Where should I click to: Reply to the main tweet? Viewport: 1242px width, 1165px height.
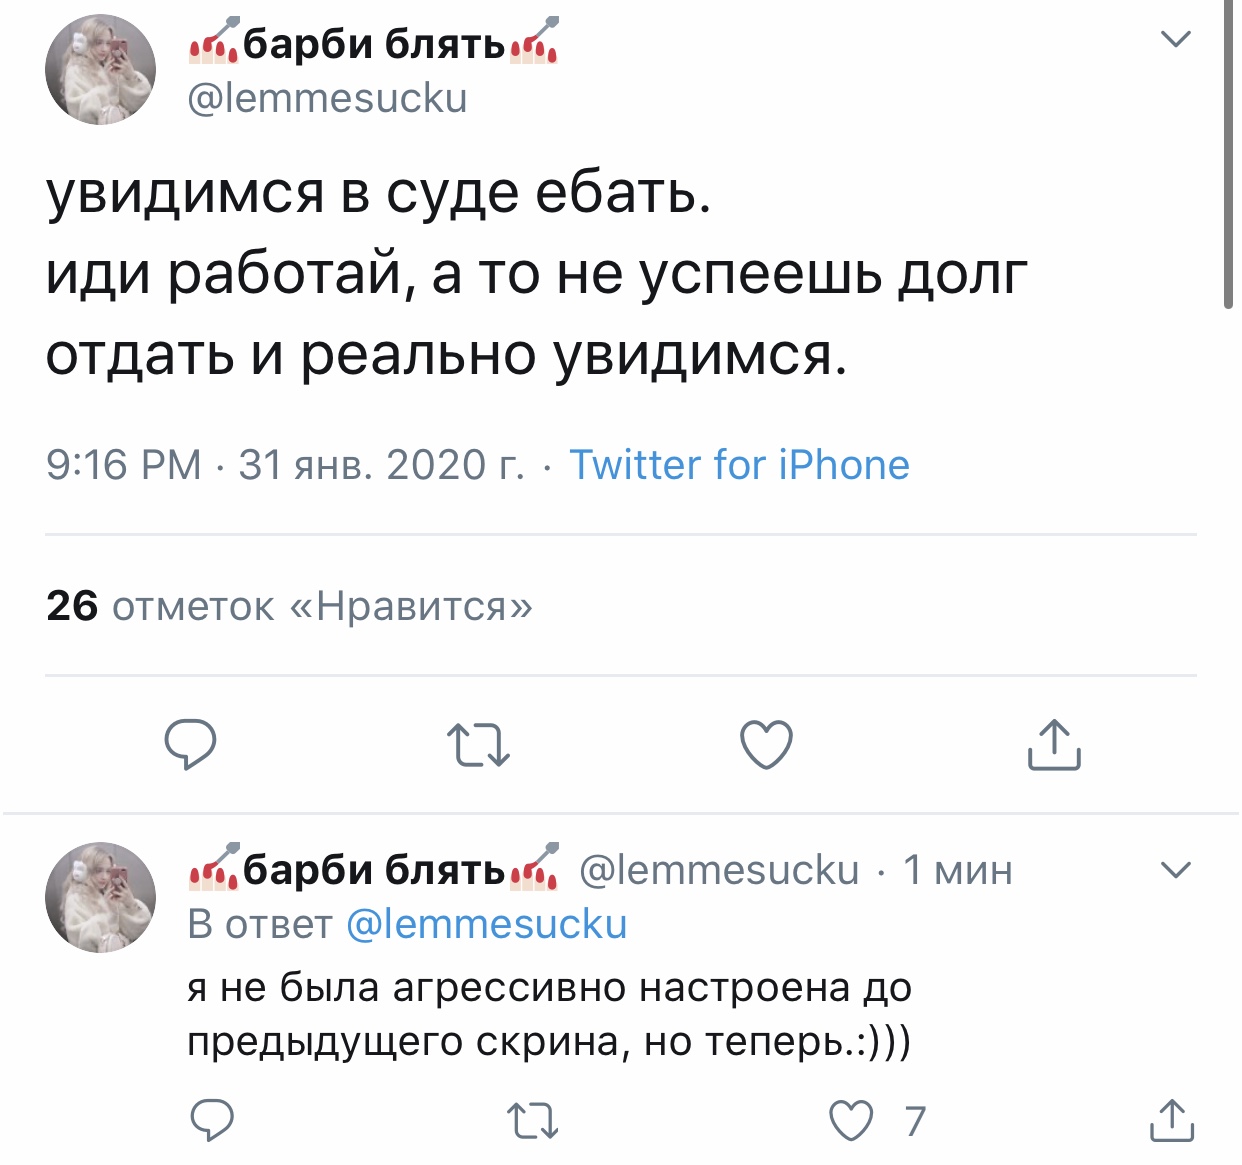coord(190,745)
